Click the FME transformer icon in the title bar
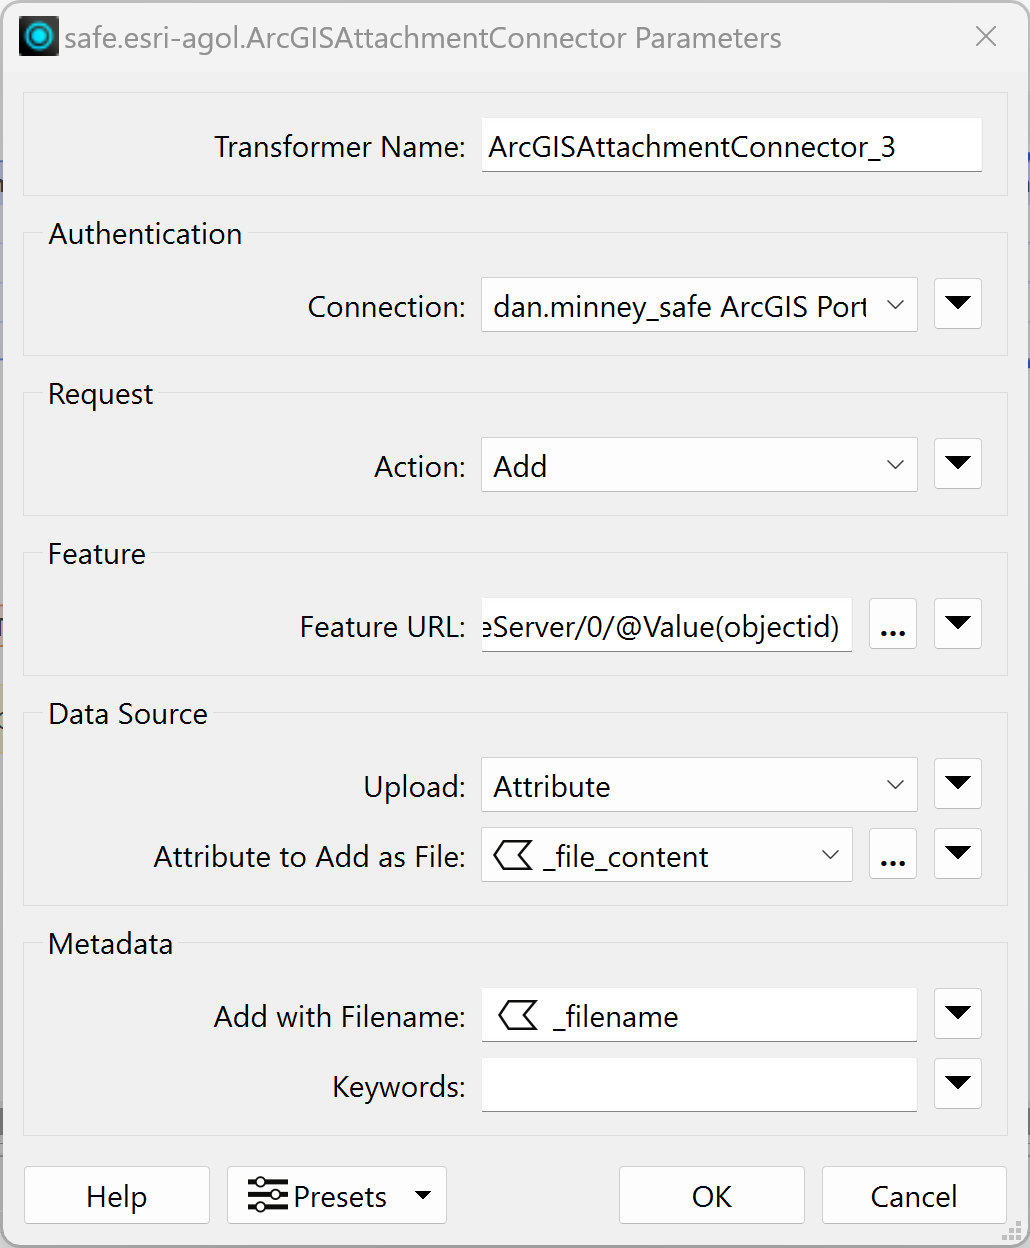 coord(39,37)
